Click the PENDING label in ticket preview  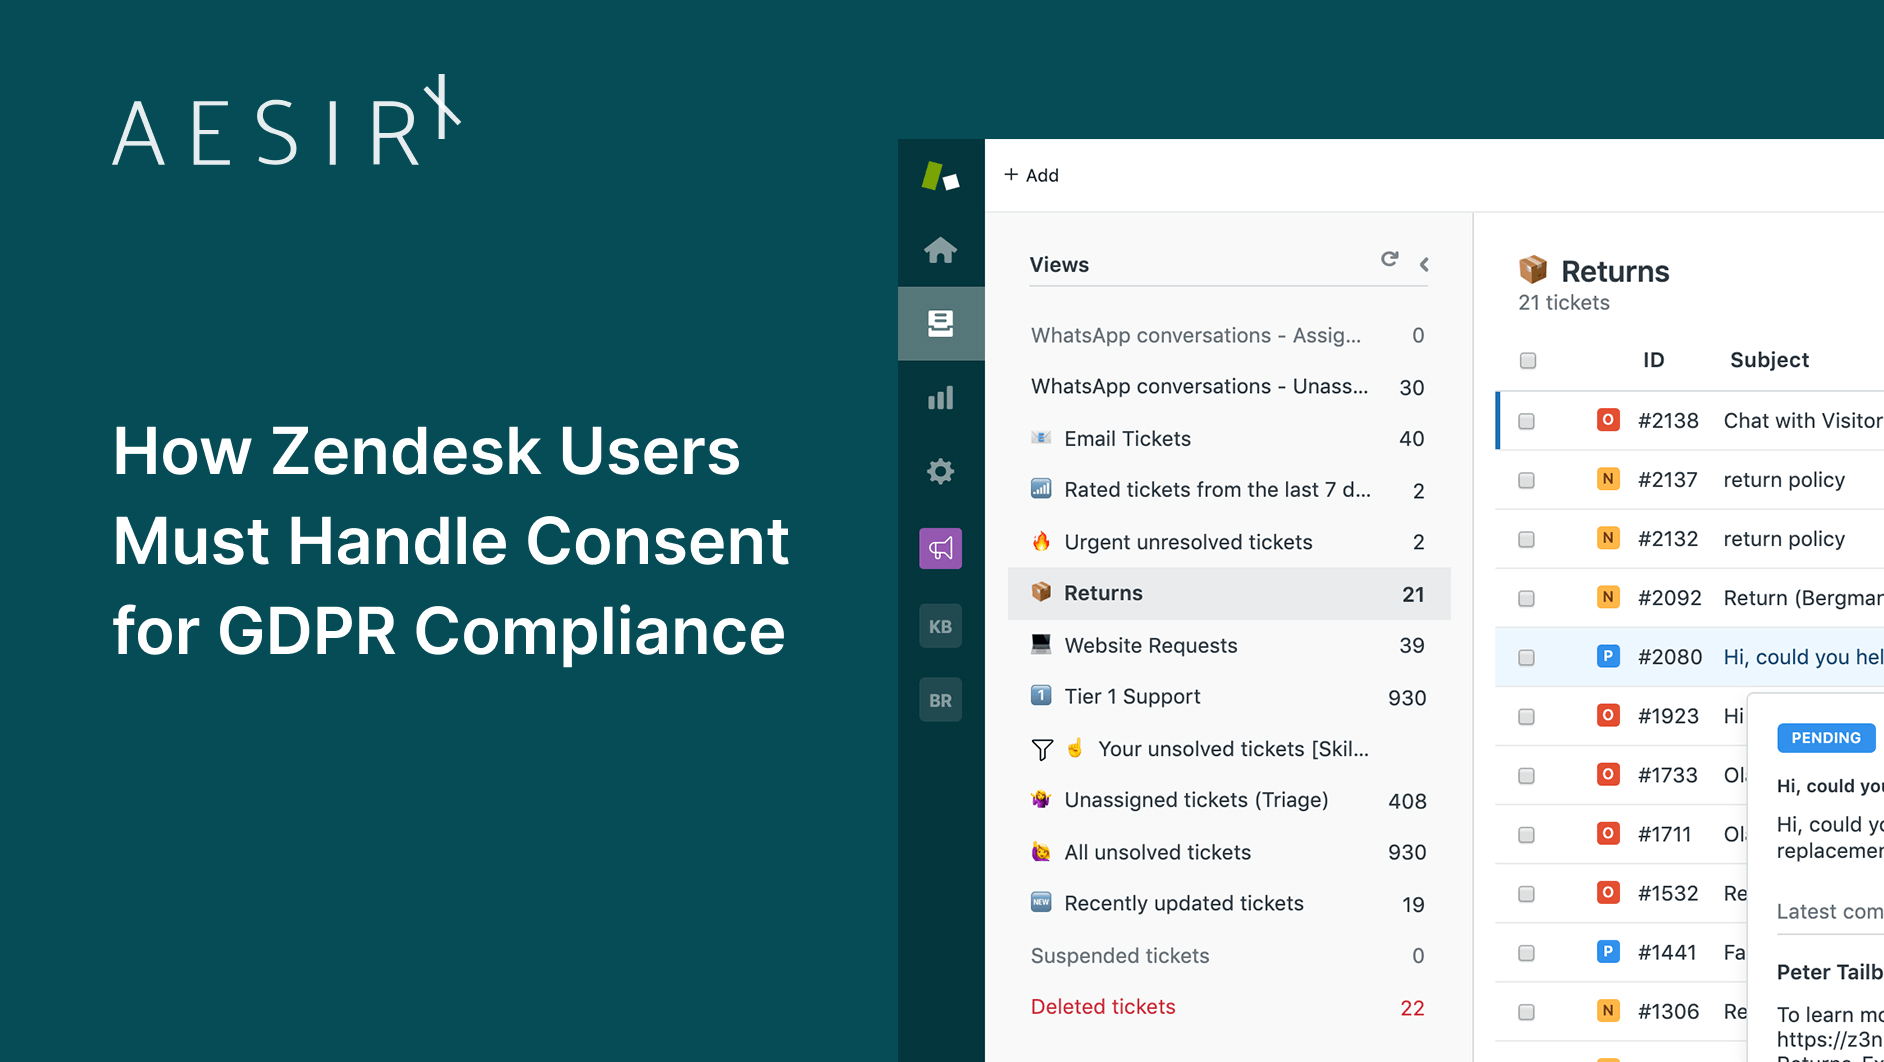[x=1826, y=738]
